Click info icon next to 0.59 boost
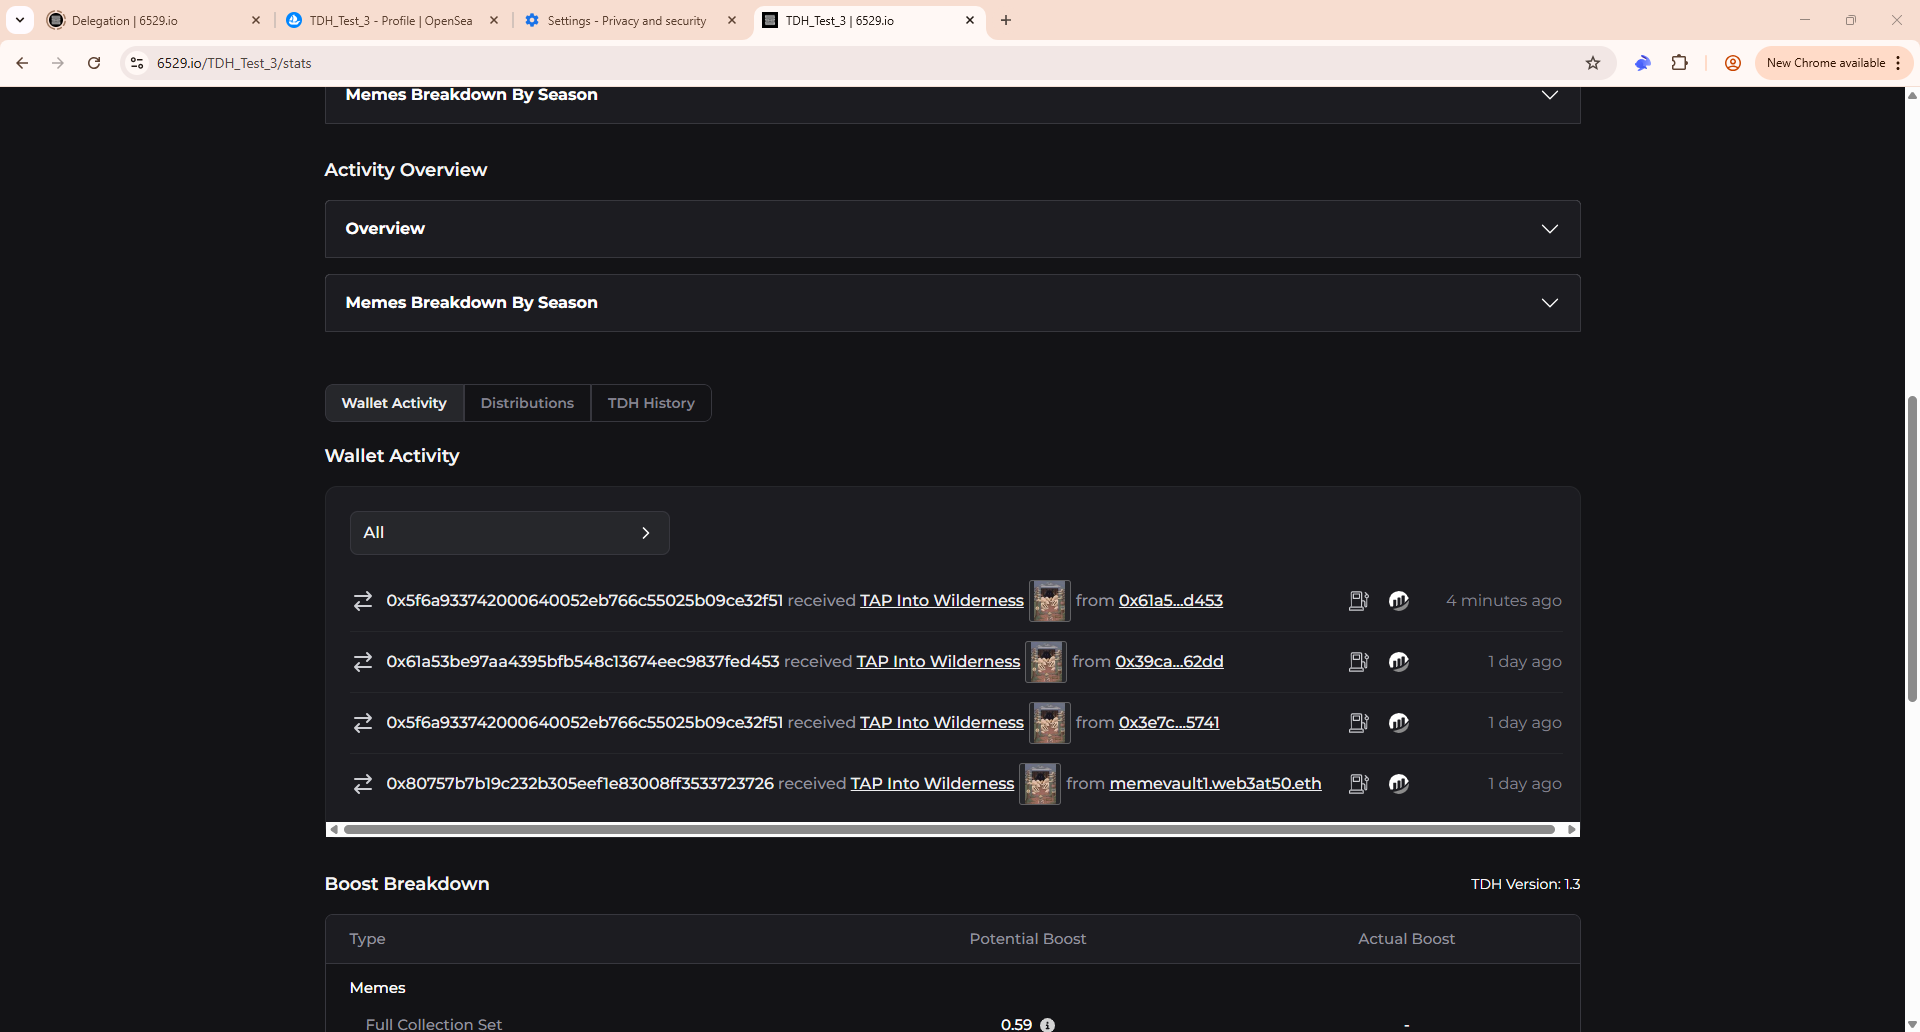 [x=1047, y=1024]
